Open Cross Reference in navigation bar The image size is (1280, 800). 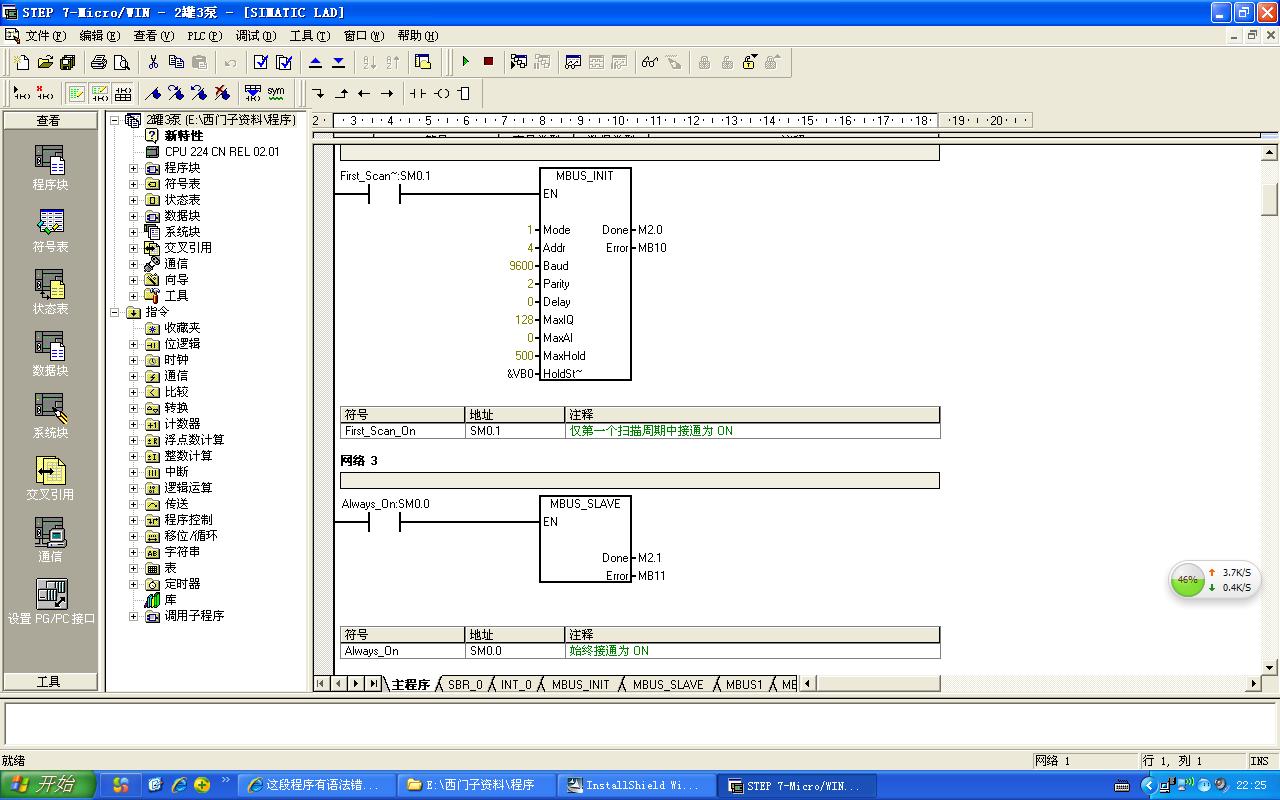50,478
